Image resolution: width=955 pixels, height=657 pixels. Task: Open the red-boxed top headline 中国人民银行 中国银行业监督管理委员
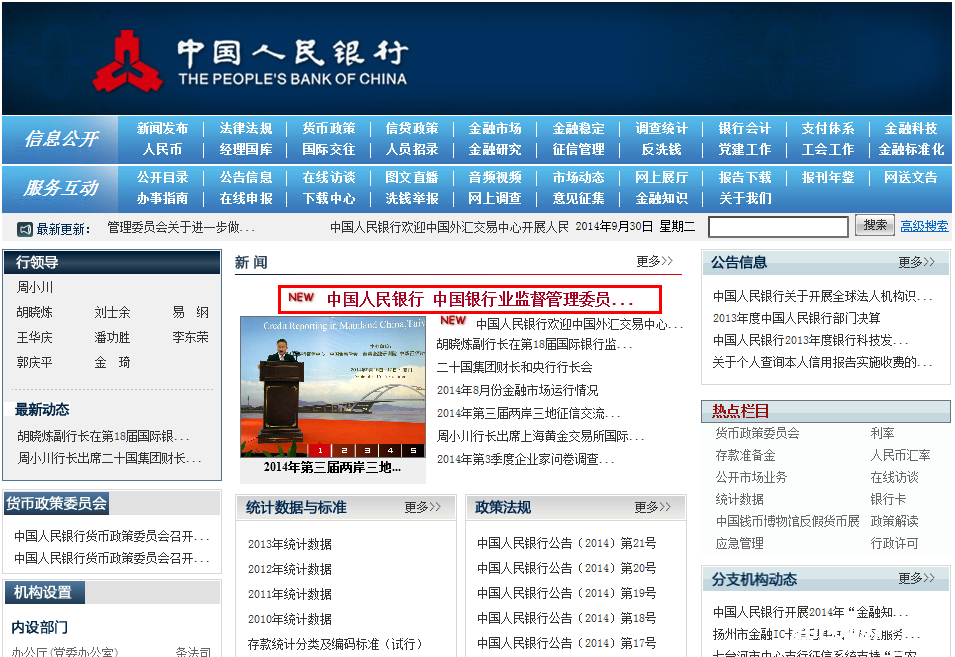[480, 299]
